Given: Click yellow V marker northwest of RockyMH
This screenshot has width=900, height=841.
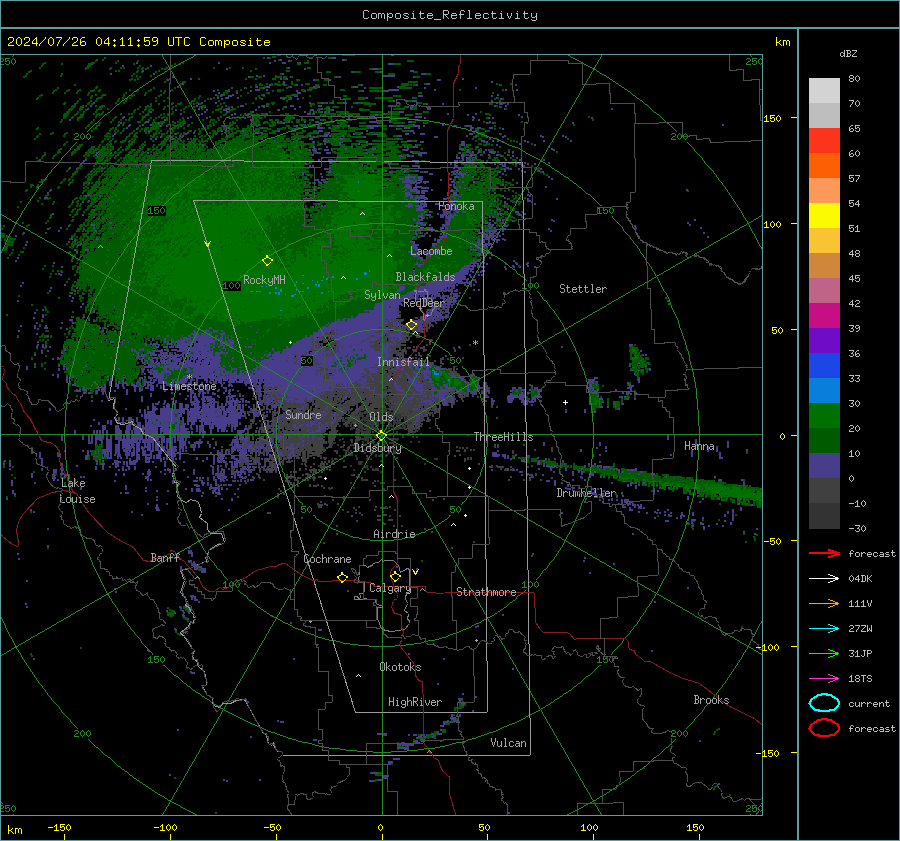Looking at the screenshot, I should (x=208, y=244).
